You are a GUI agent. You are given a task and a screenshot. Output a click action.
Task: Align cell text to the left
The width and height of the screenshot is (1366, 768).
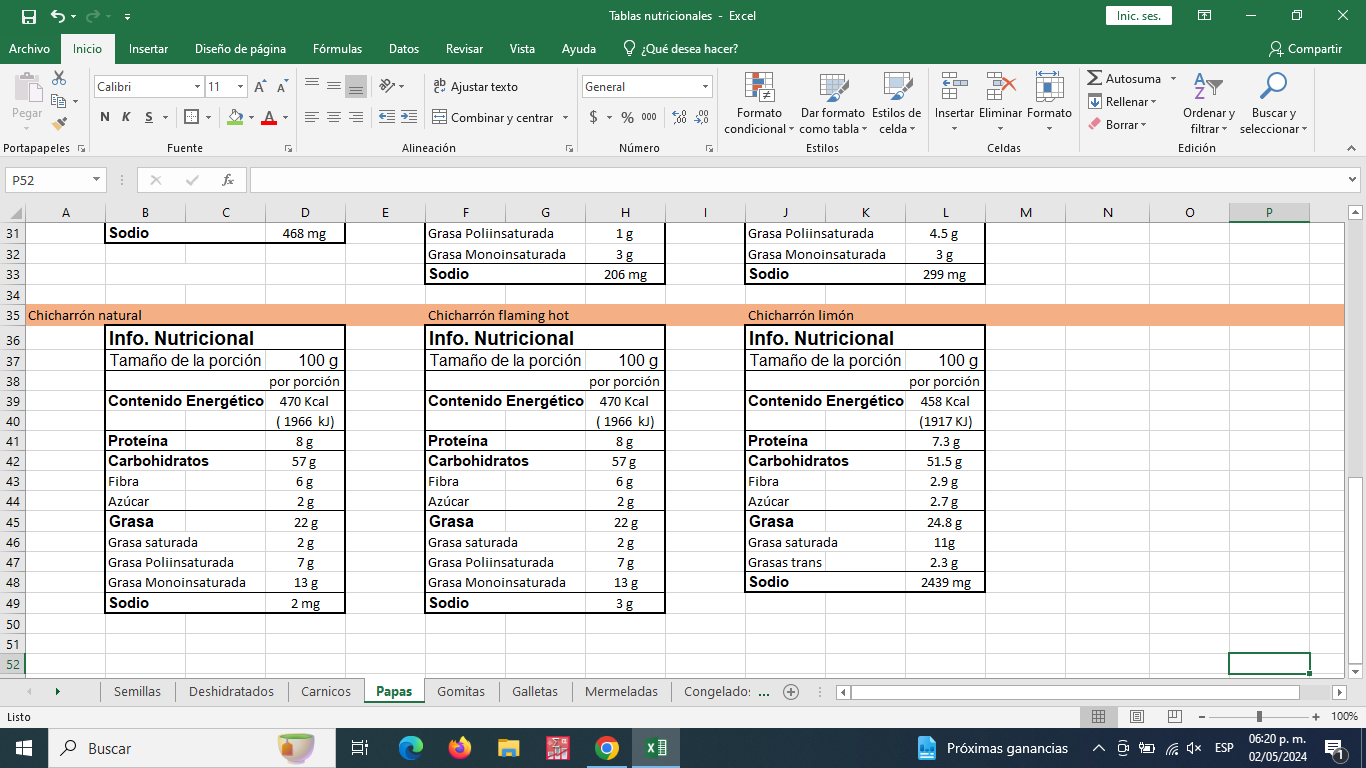(311, 117)
